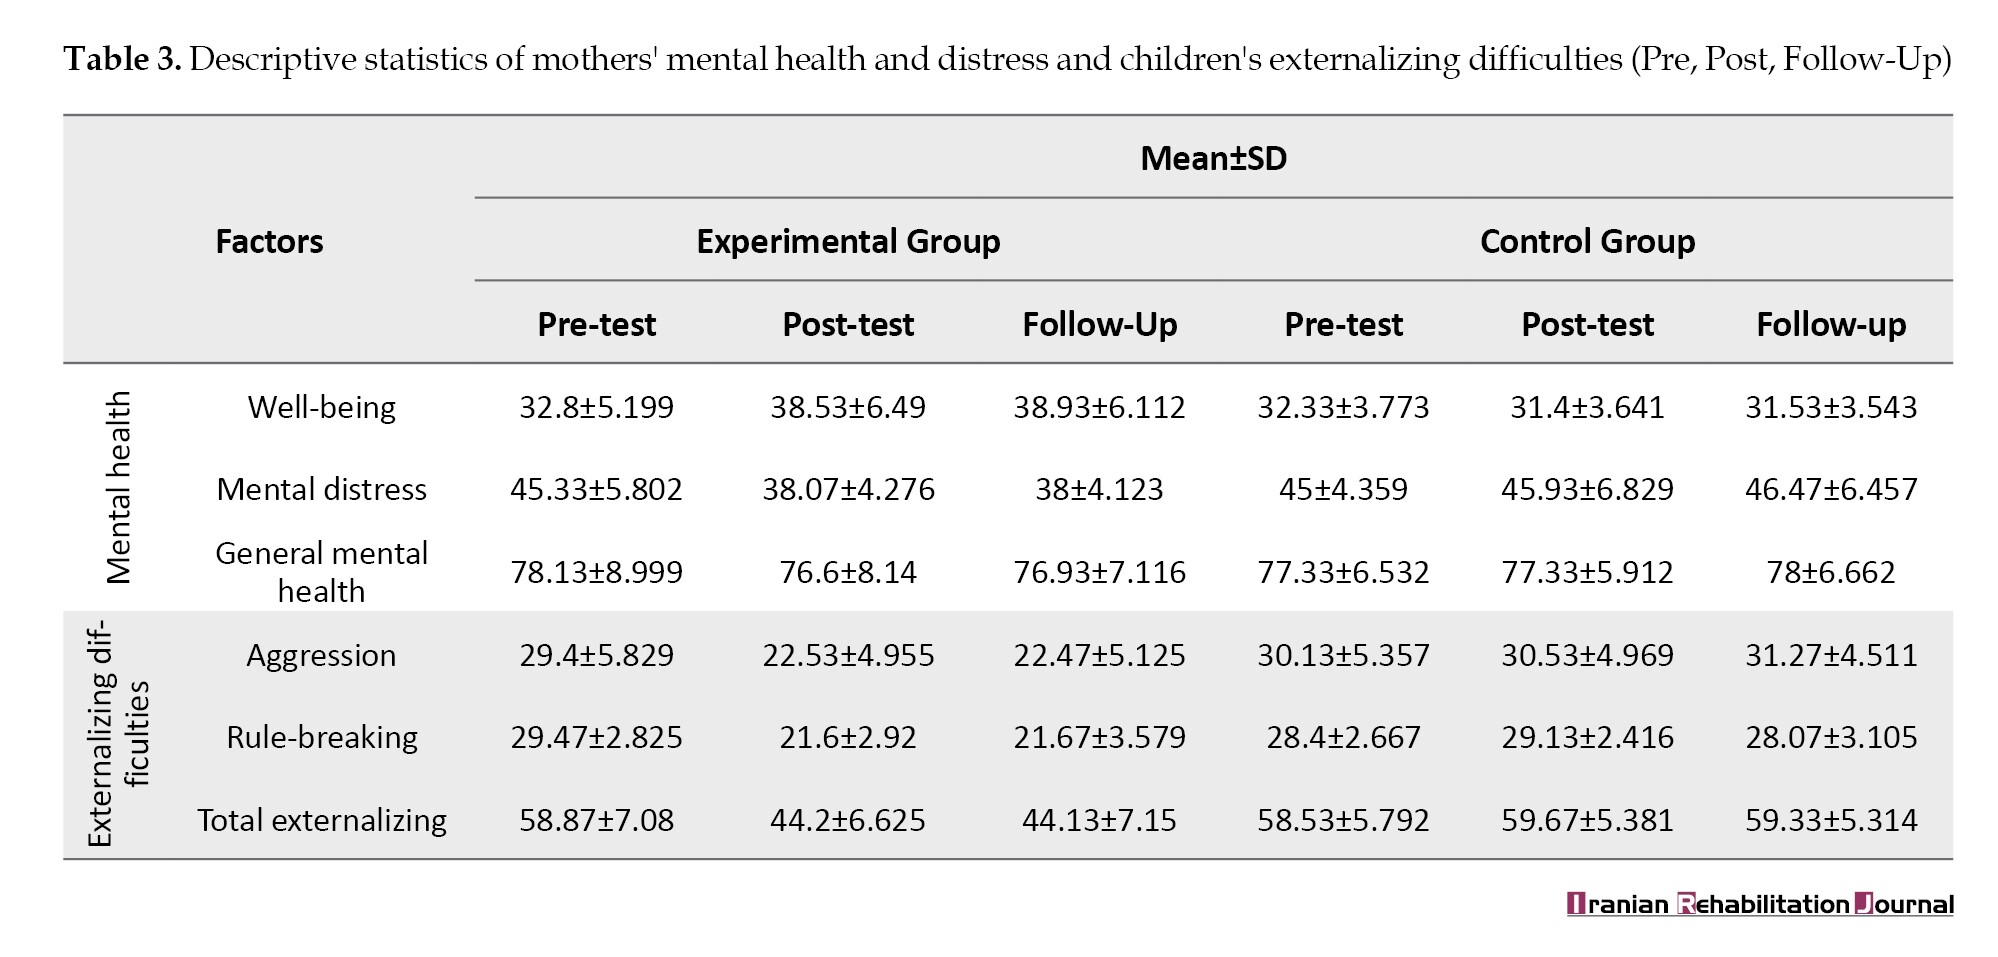
Task: Select the General mental health row label
Action: pos(321,571)
